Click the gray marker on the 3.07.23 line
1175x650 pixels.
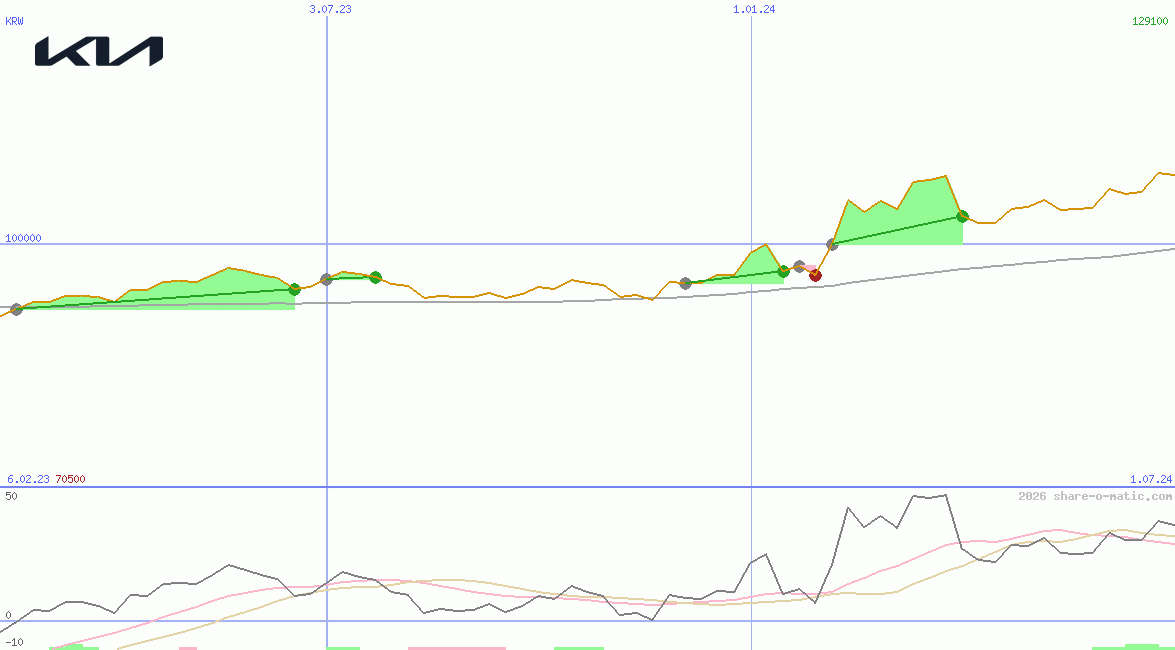(326, 279)
